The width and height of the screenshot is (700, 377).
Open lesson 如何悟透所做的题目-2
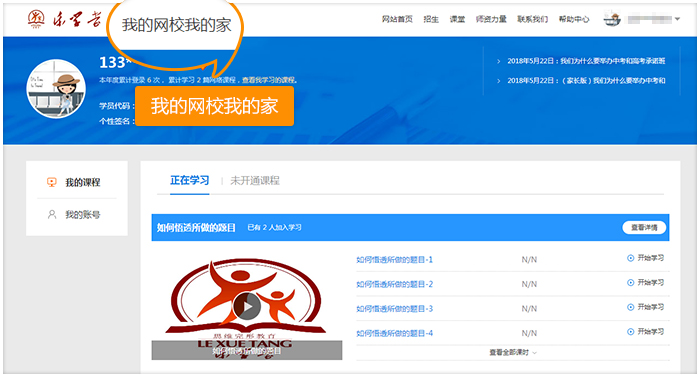[x=394, y=284]
